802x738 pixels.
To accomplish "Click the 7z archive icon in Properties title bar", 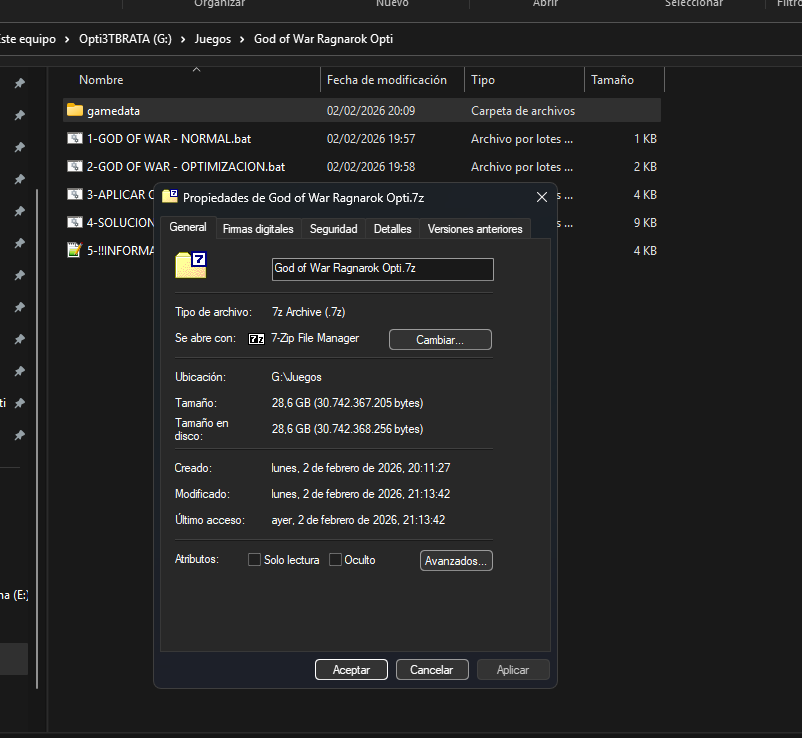I will point(170,196).
